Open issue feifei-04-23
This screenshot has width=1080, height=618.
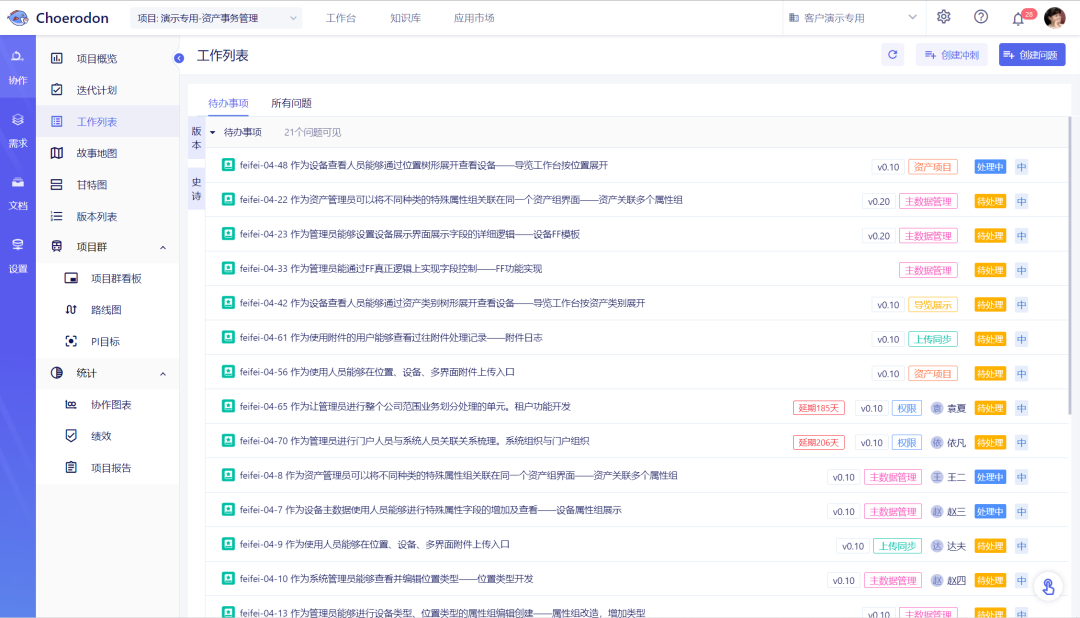410,234
